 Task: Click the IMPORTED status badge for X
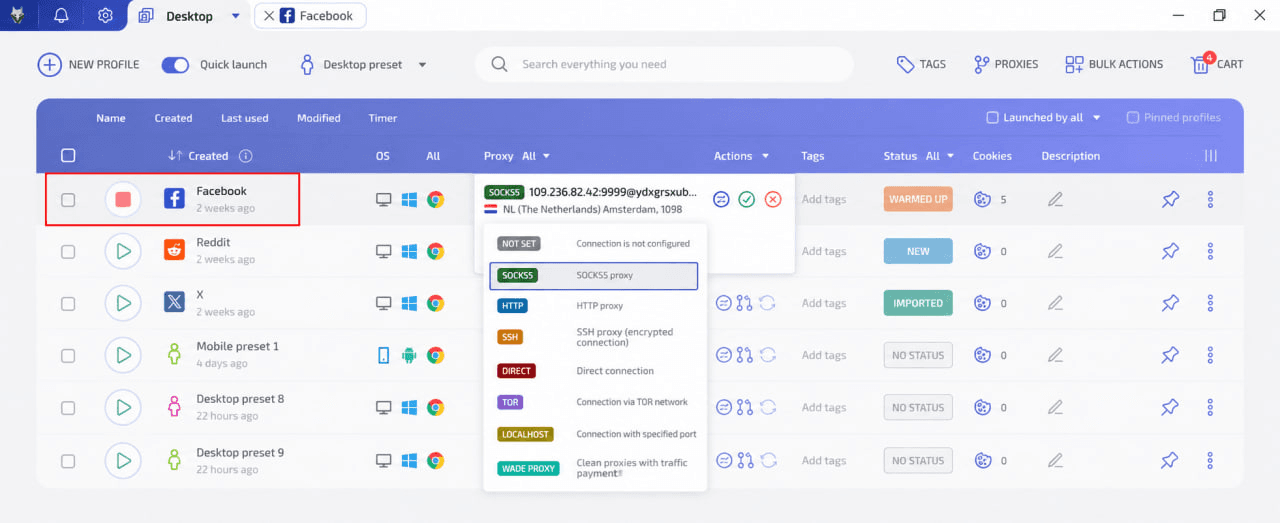pyautogui.click(x=918, y=303)
